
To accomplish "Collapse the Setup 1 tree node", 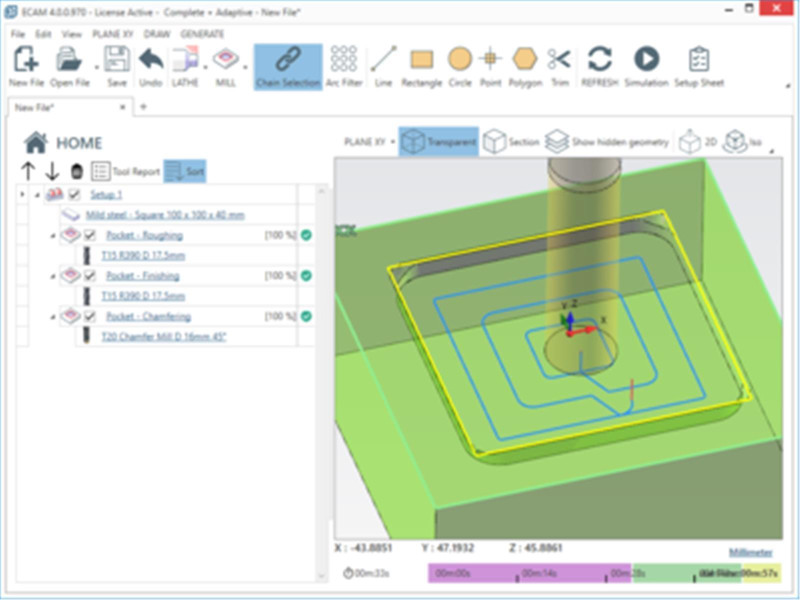I will [37, 195].
